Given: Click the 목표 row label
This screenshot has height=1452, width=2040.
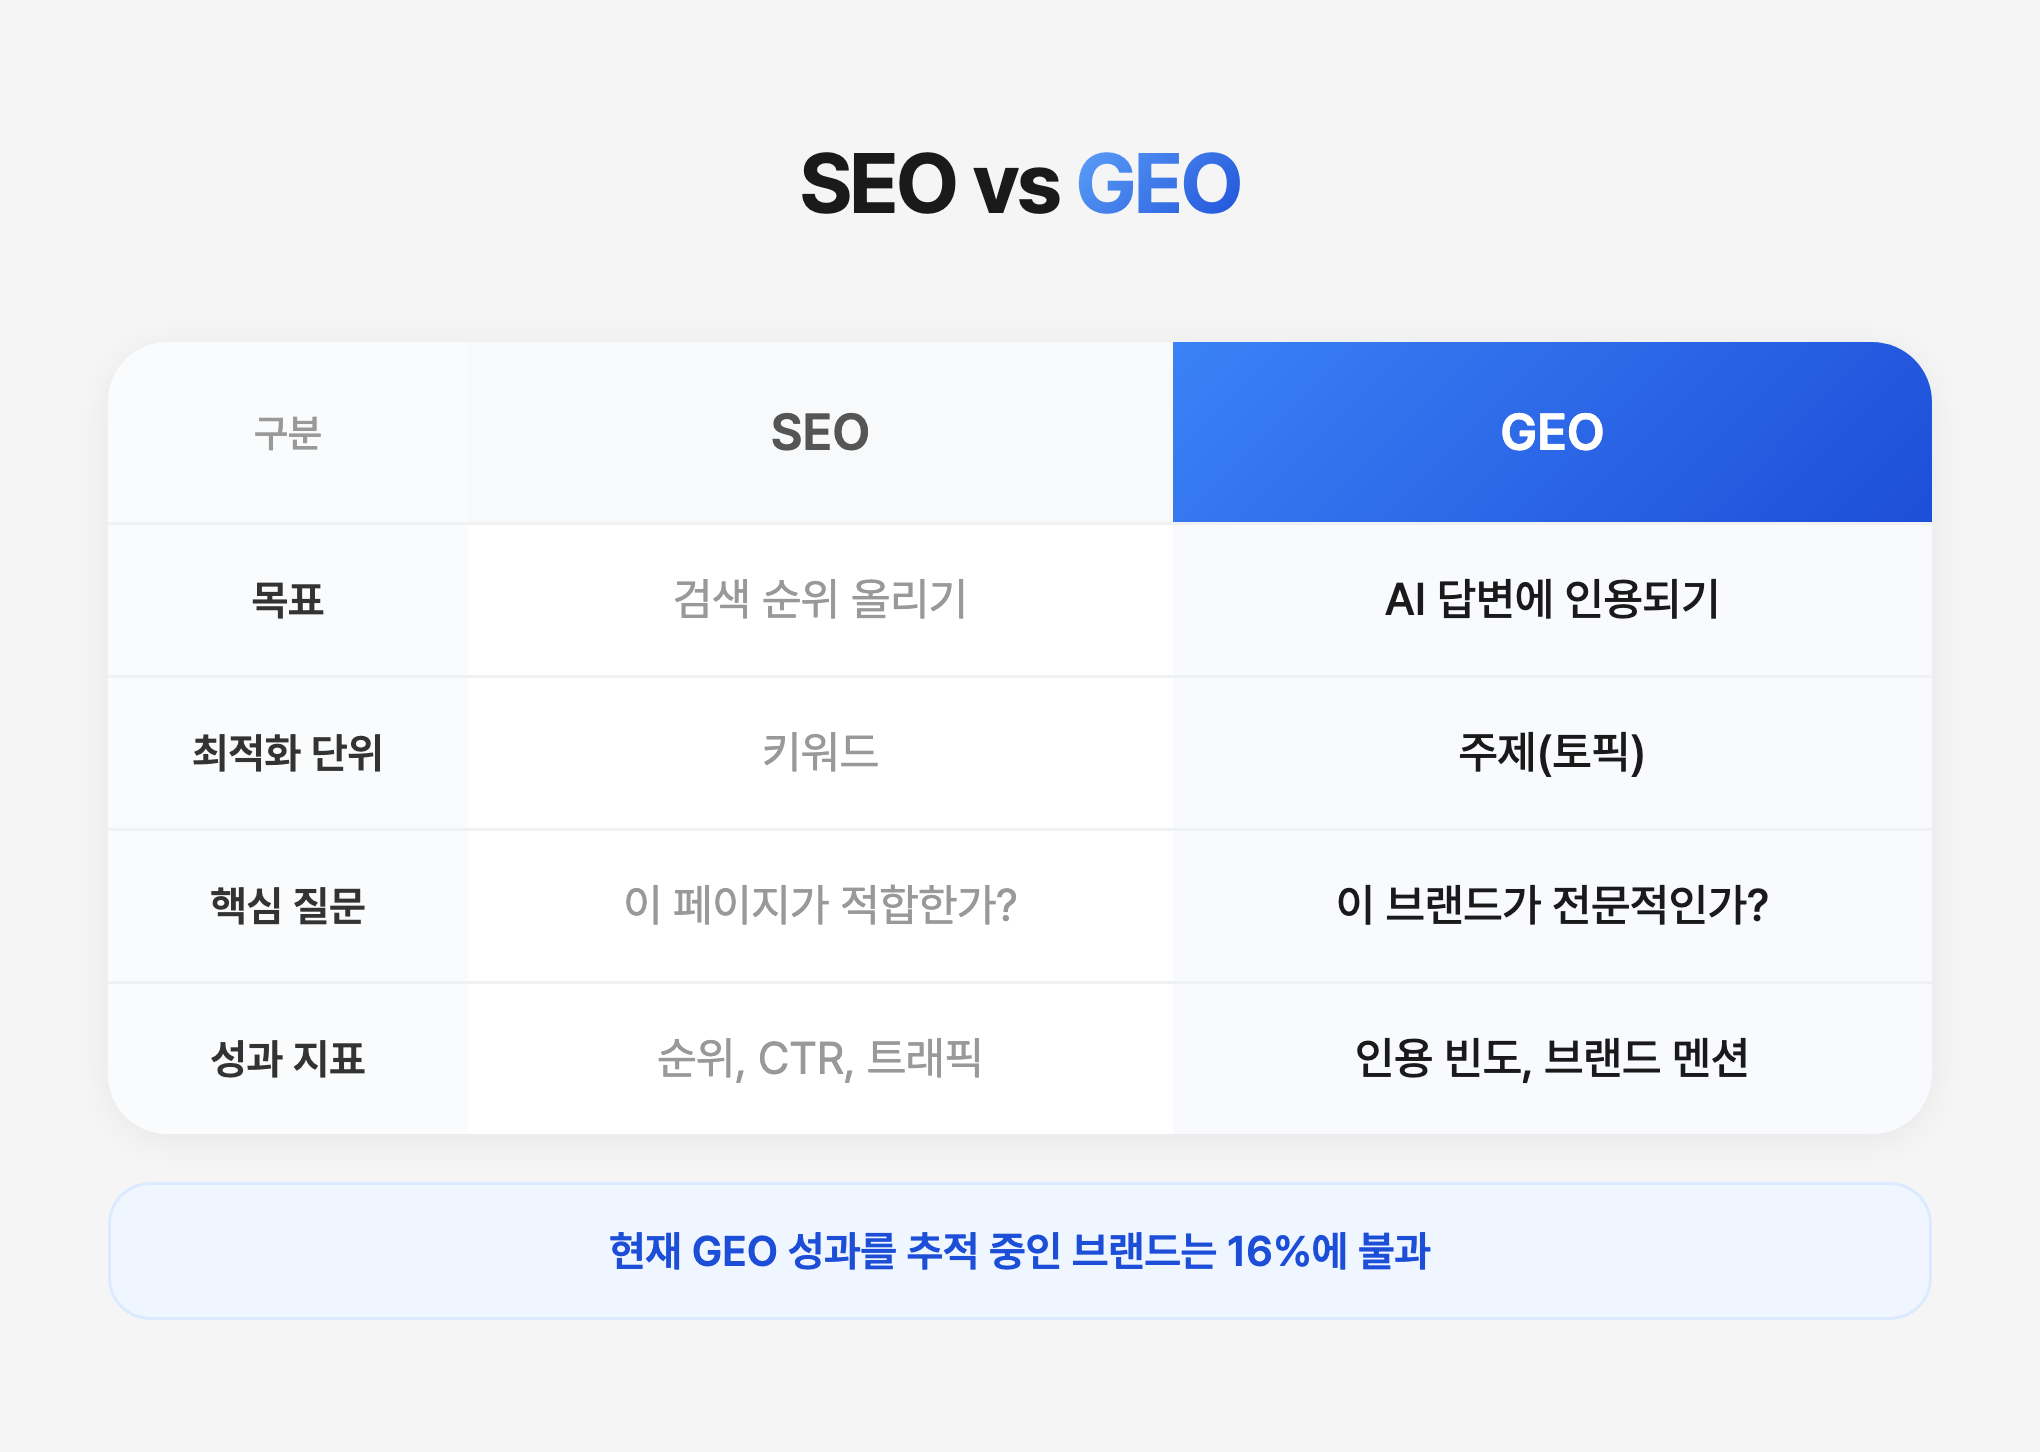Looking at the screenshot, I should (x=288, y=600).
